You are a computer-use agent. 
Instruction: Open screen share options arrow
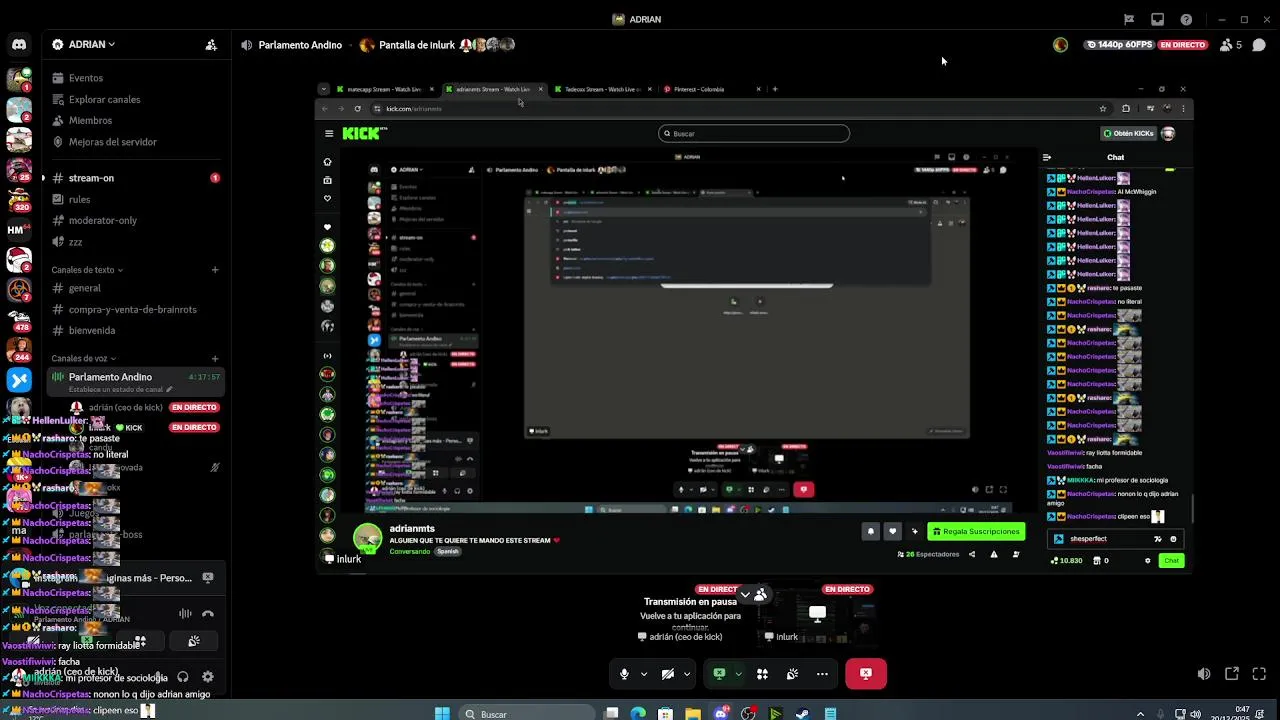tap(738, 674)
